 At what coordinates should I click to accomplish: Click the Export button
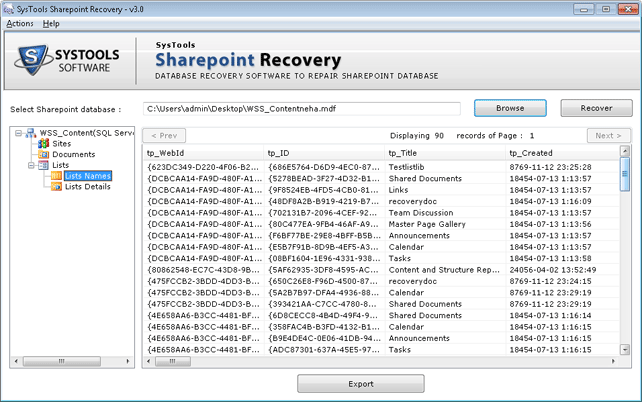pos(361,384)
